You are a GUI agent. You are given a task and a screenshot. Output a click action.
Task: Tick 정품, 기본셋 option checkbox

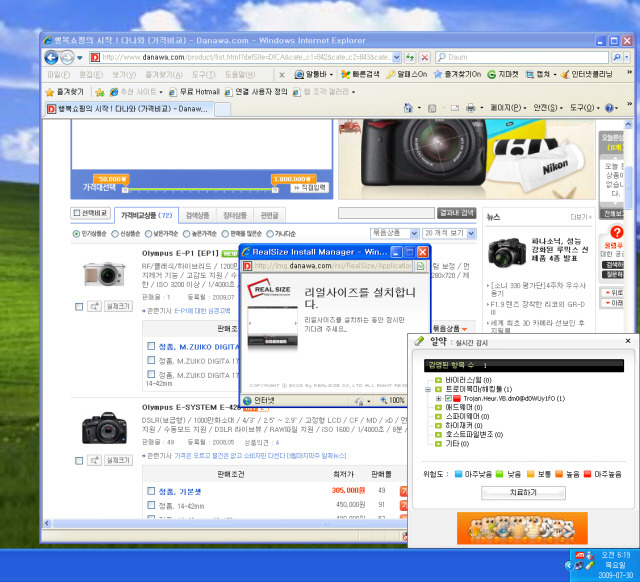click(151, 491)
